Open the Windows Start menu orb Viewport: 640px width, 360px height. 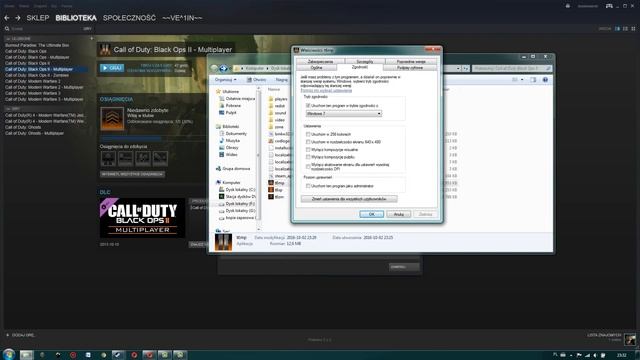[x=9, y=354]
